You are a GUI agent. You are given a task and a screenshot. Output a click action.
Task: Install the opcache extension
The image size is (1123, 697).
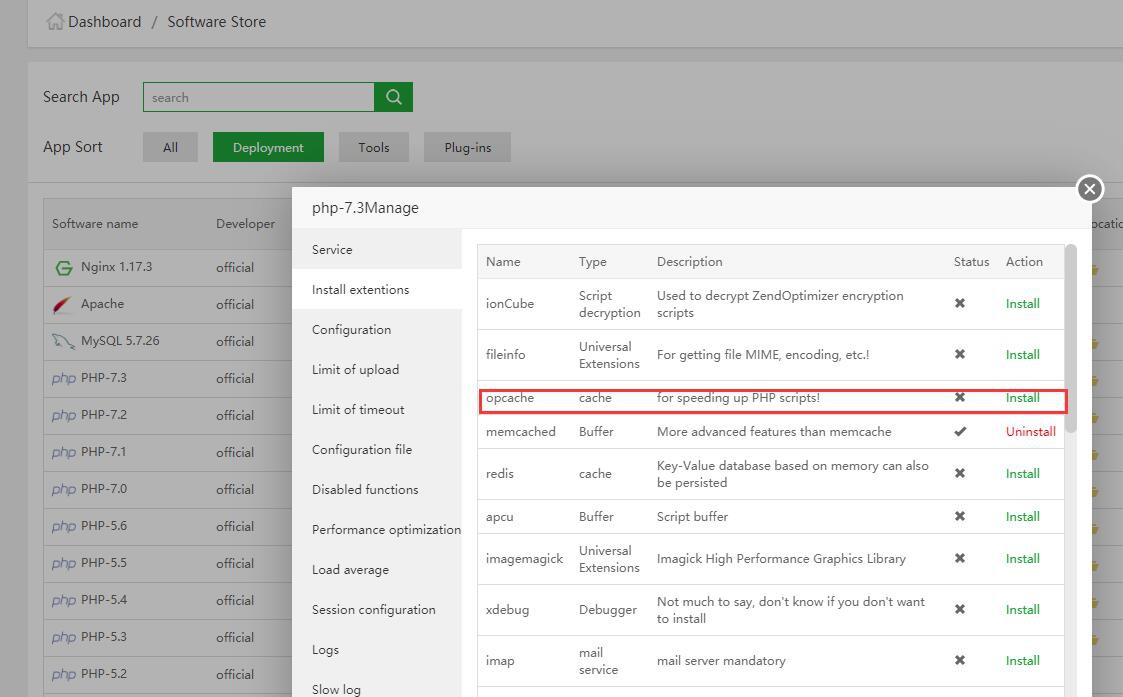(1022, 397)
